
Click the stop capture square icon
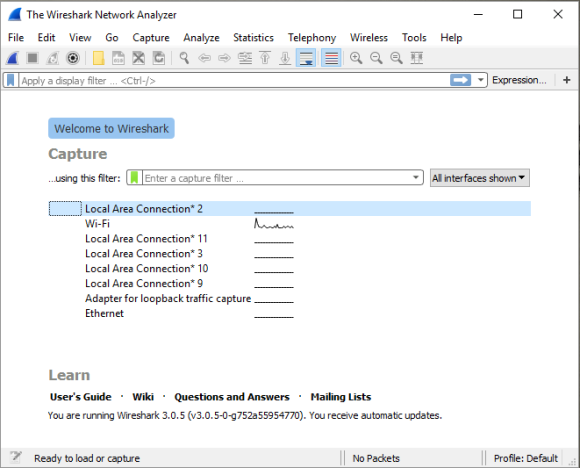click(33, 58)
